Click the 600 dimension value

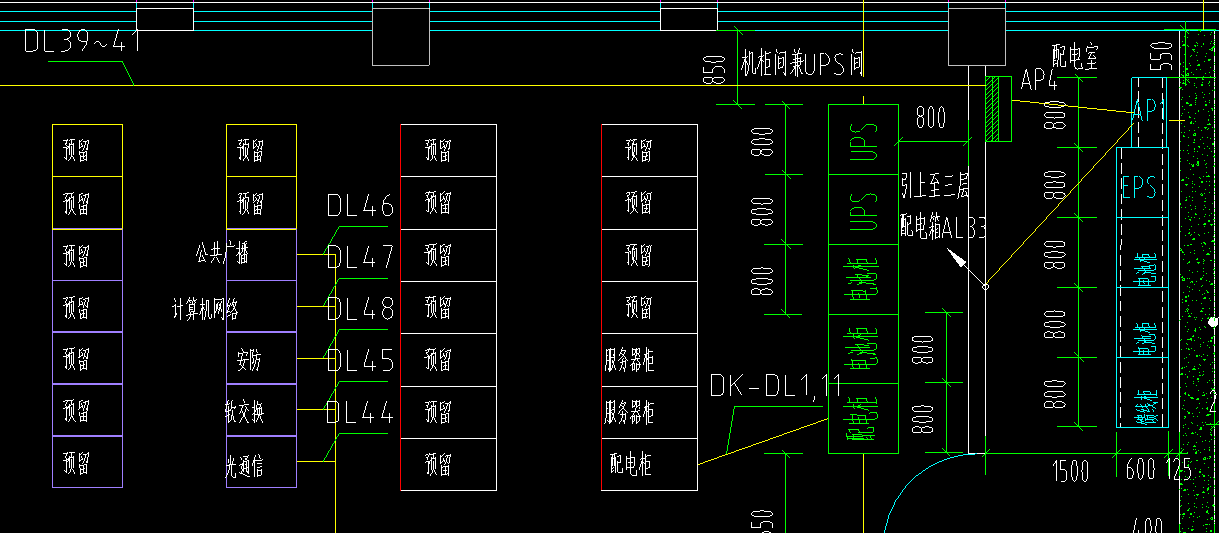click(x=1142, y=470)
